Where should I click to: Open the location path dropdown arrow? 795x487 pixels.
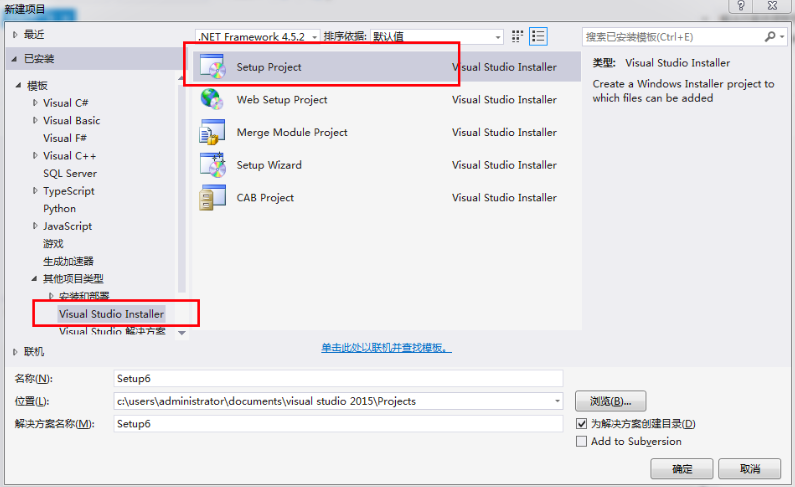[557, 401]
